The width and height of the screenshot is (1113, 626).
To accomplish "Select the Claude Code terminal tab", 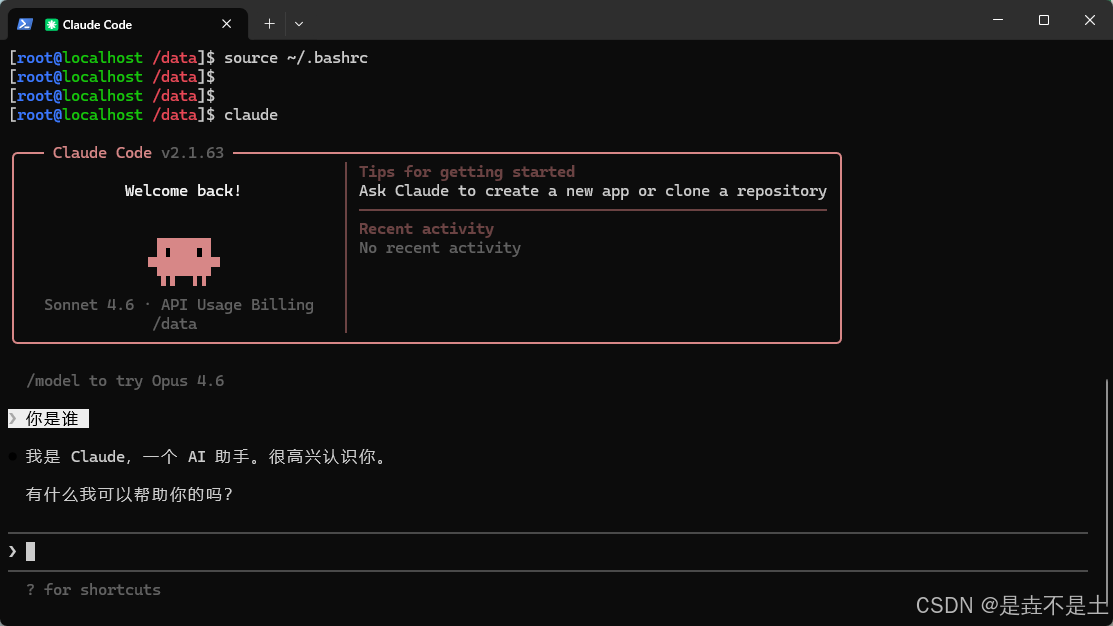I will click(128, 24).
